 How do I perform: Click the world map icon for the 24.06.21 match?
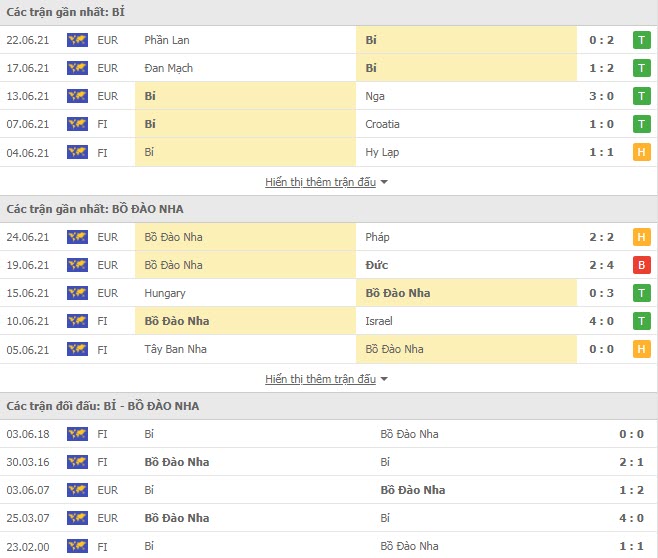pos(77,237)
